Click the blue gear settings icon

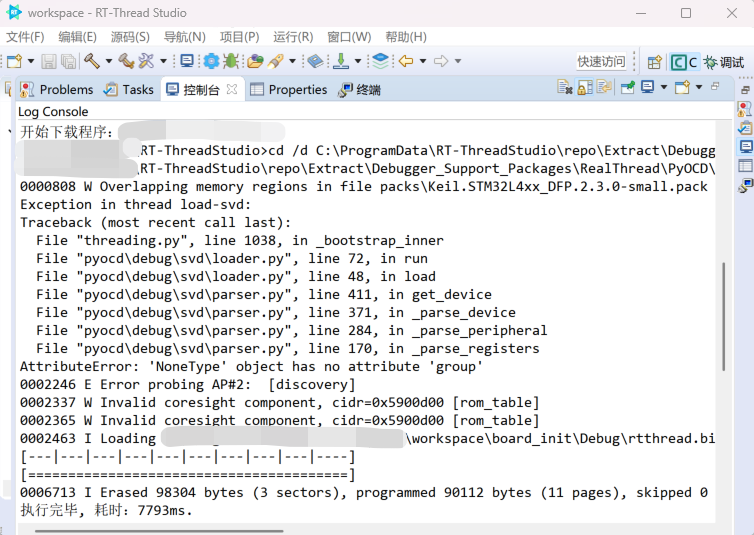pos(211,61)
